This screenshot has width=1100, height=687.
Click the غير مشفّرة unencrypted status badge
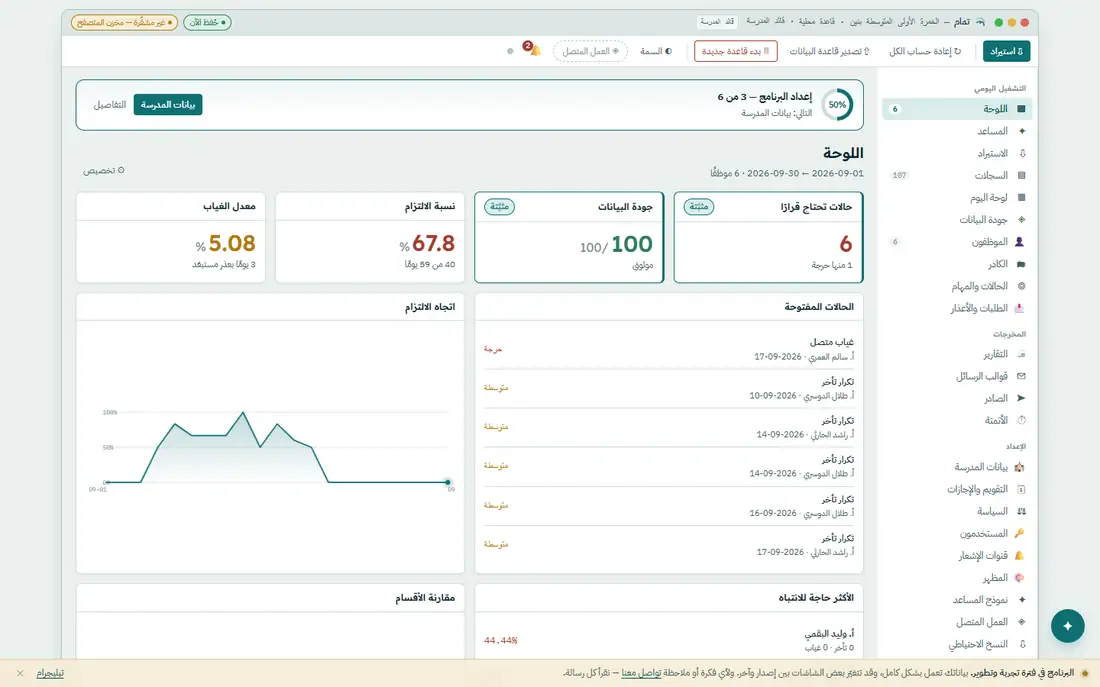pos(124,22)
